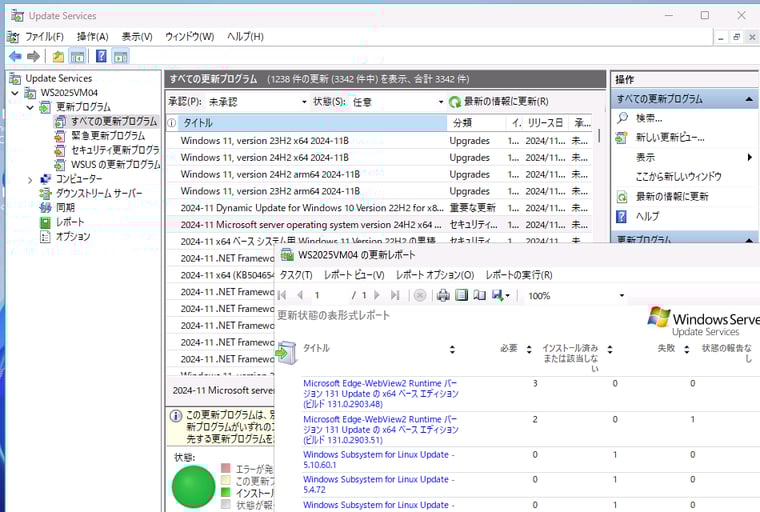Toggle the Show/Hide console tree icon
This screenshot has width=760, height=512.
point(77,56)
